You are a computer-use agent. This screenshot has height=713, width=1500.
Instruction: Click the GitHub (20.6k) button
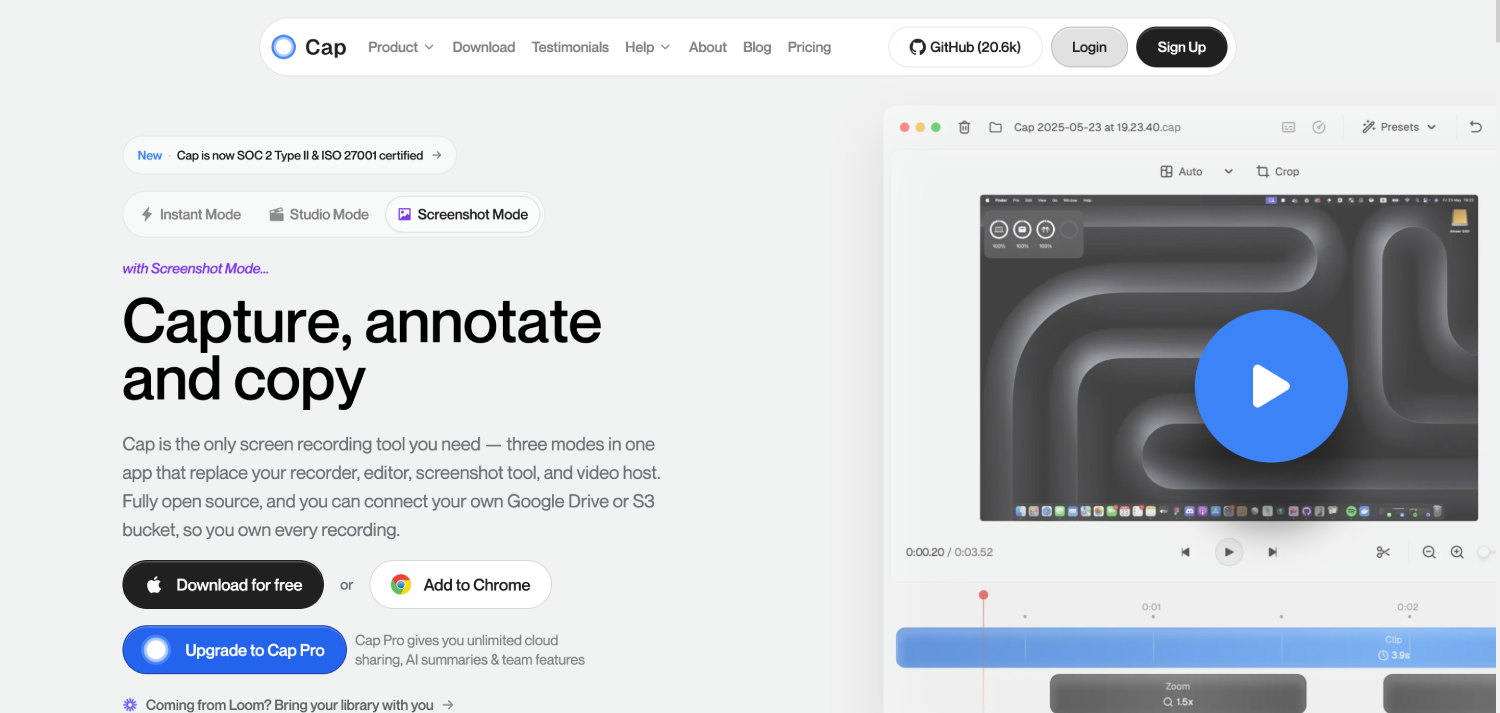click(965, 47)
